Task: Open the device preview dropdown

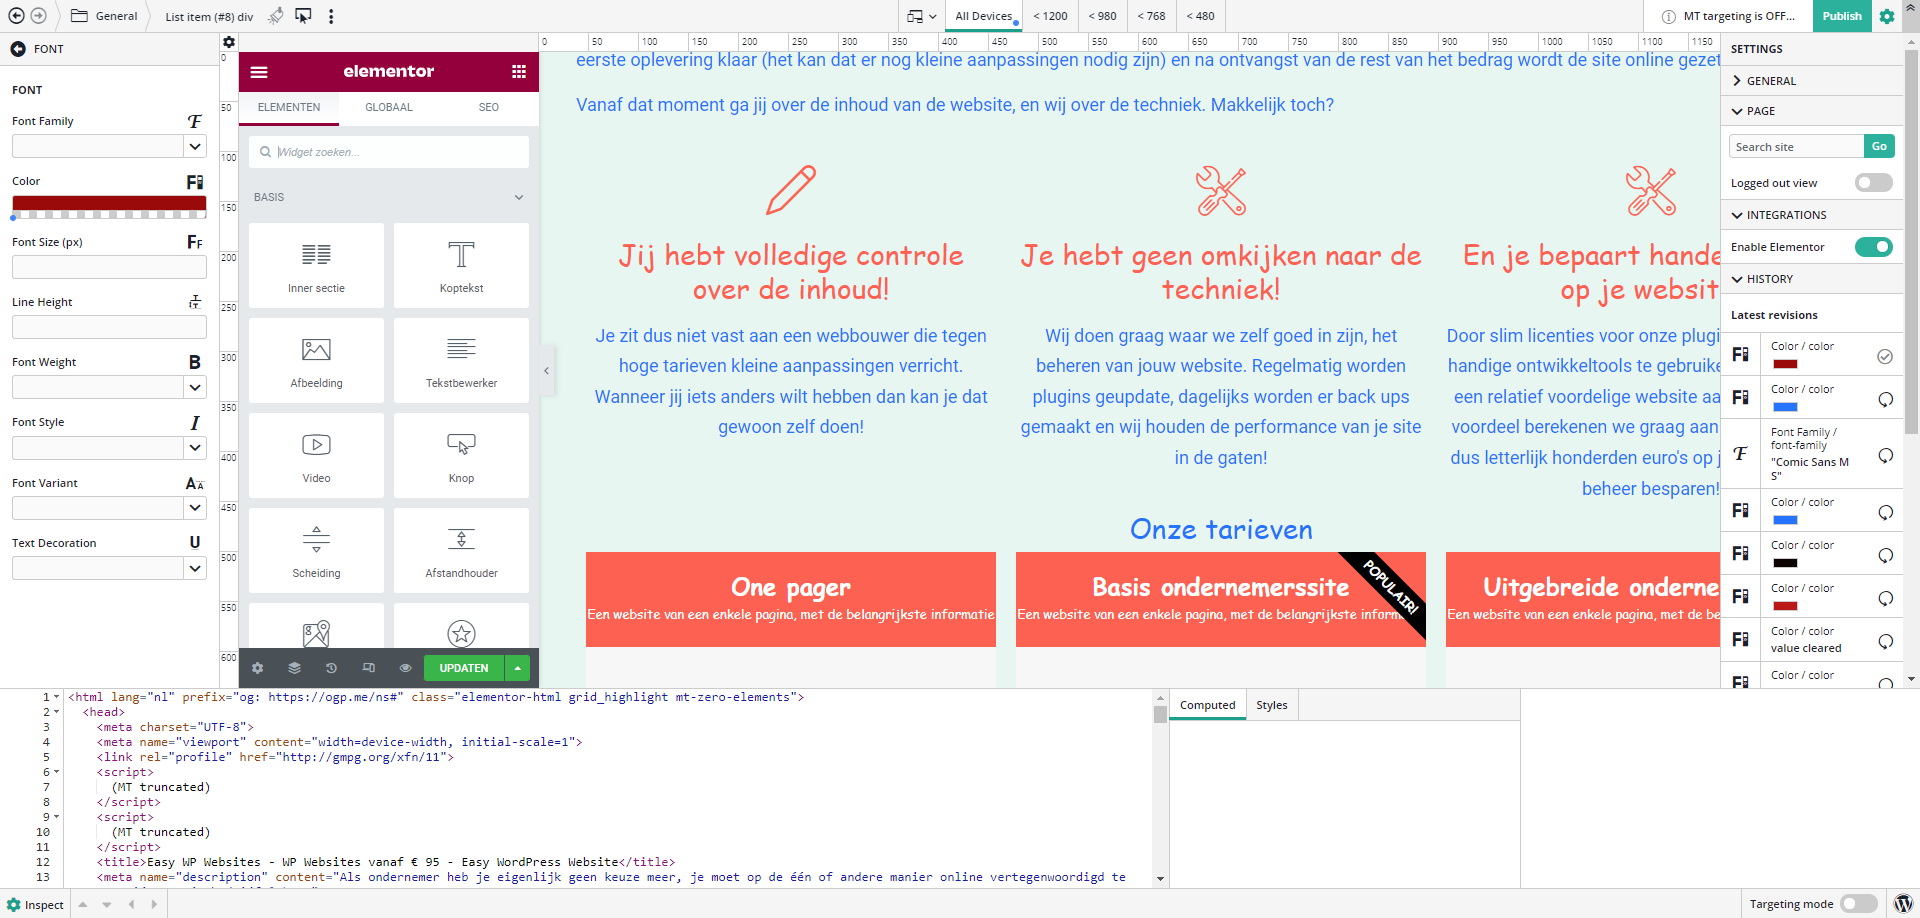Action: click(921, 16)
